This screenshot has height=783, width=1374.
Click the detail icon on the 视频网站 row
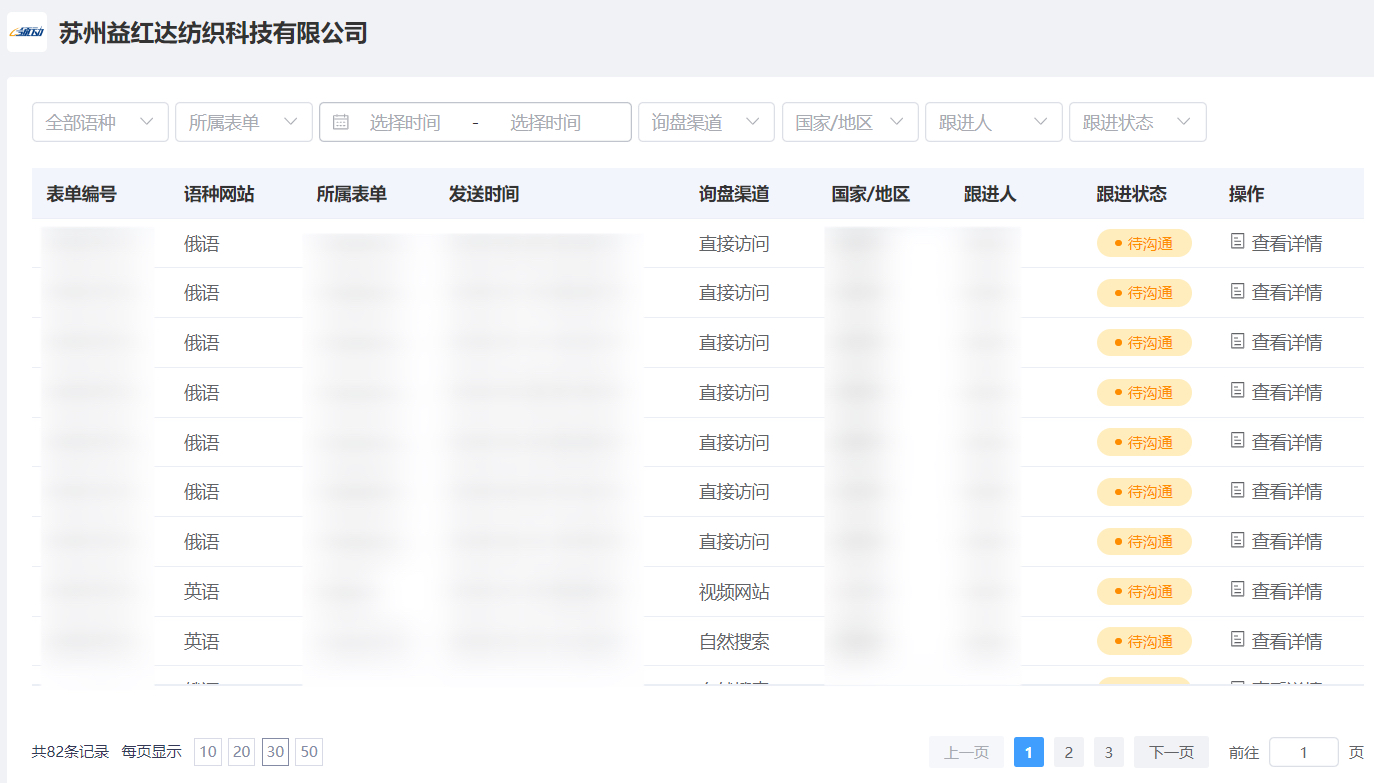click(x=1235, y=591)
